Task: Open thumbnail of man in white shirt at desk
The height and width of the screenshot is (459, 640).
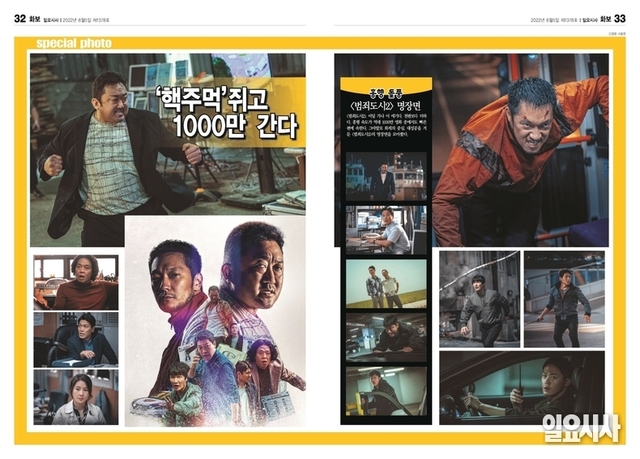Action: point(386,230)
